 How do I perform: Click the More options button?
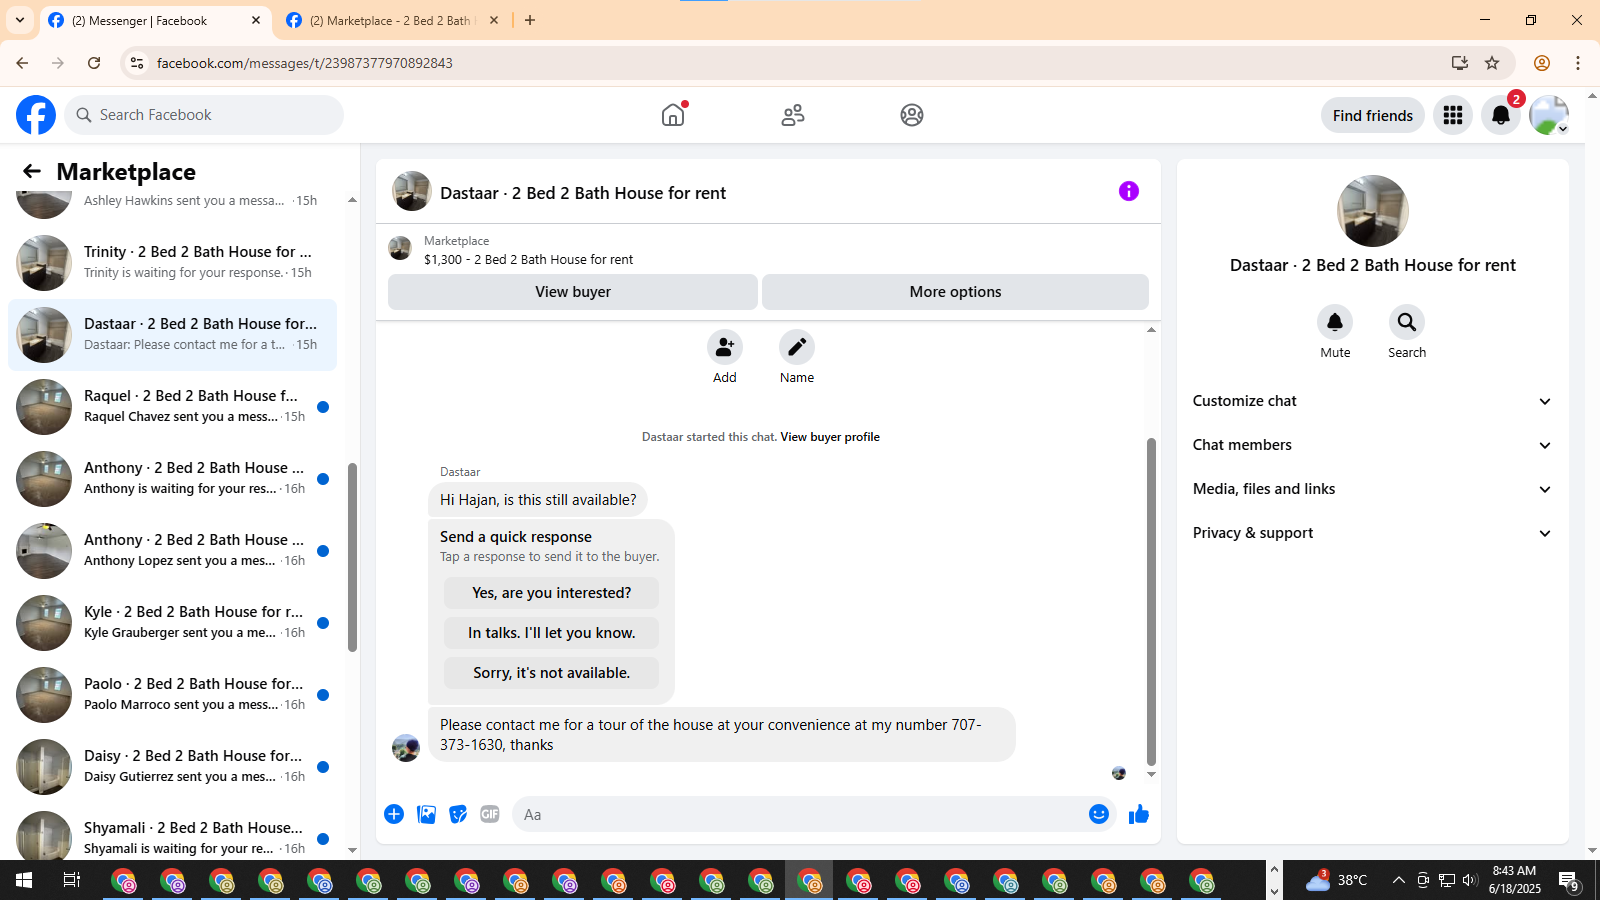(955, 292)
